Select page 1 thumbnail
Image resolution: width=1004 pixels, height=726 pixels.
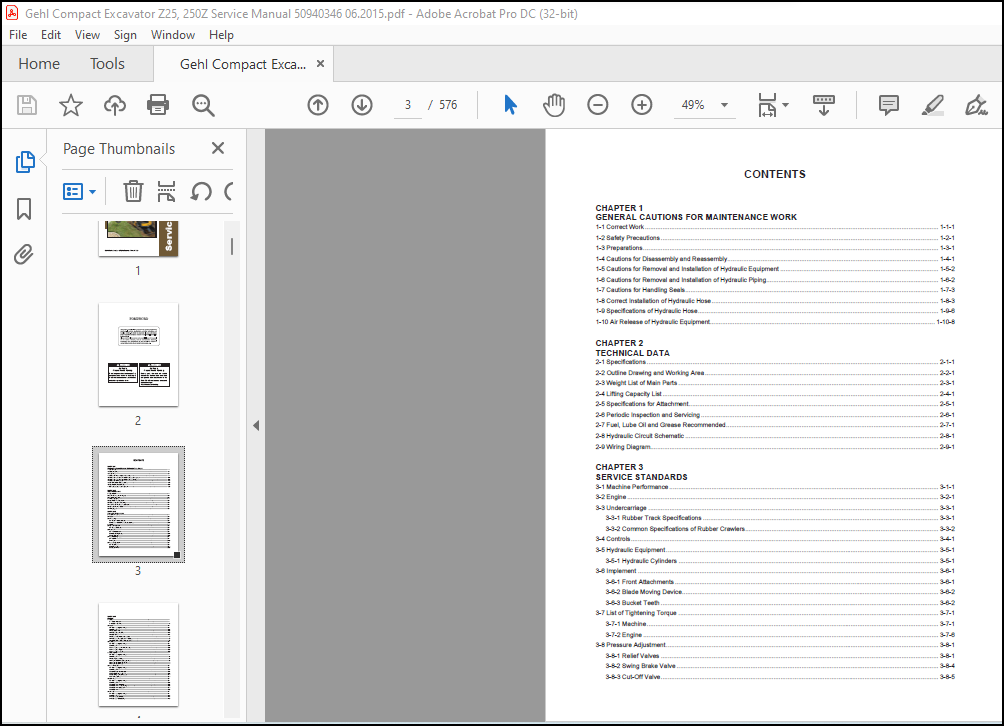[138, 239]
